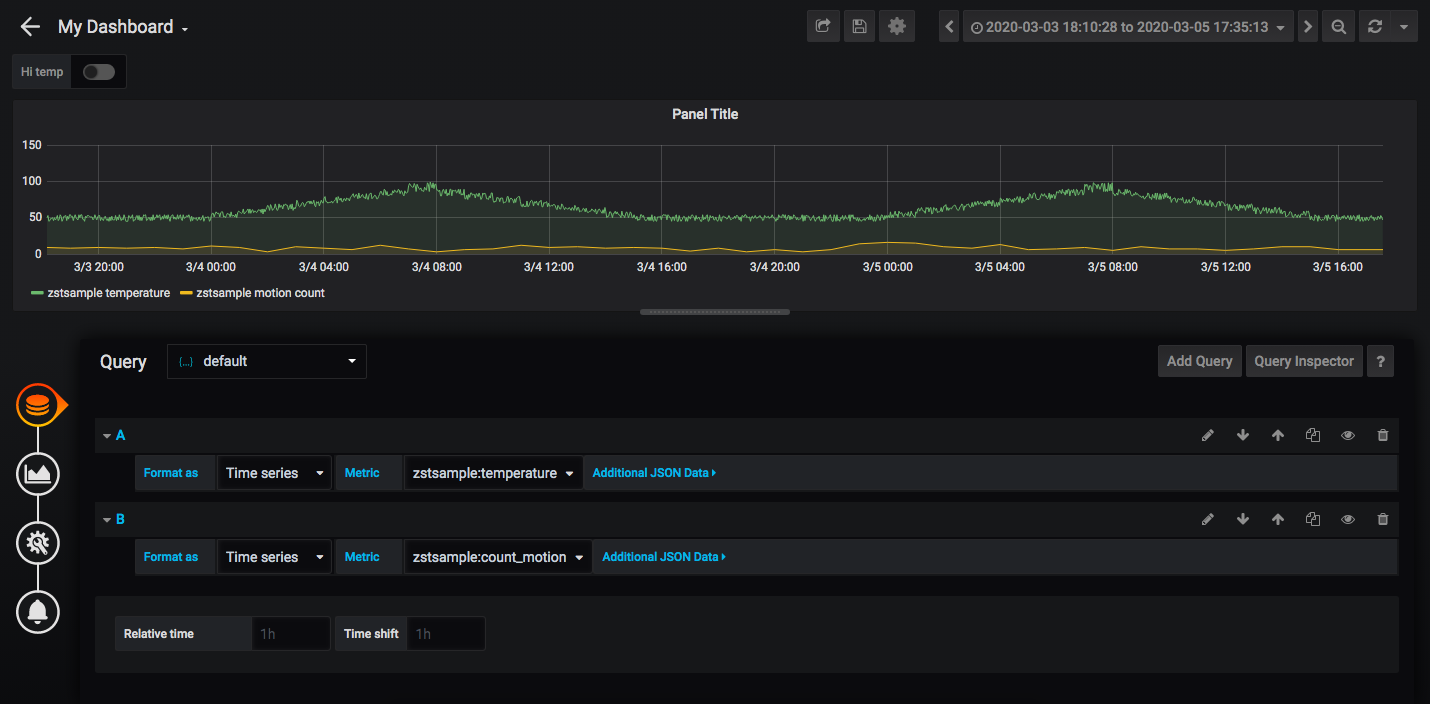Toggle visibility eye of query A
The height and width of the screenshot is (704, 1430).
click(x=1348, y=435)
